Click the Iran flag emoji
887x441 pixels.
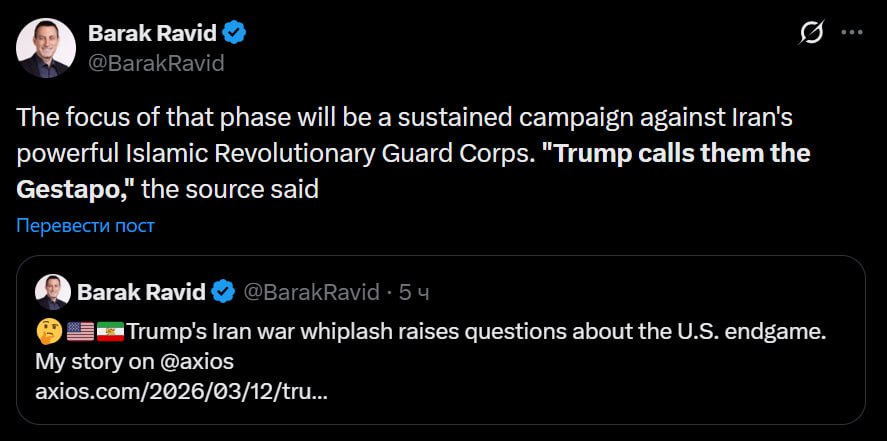coord(110,330)
